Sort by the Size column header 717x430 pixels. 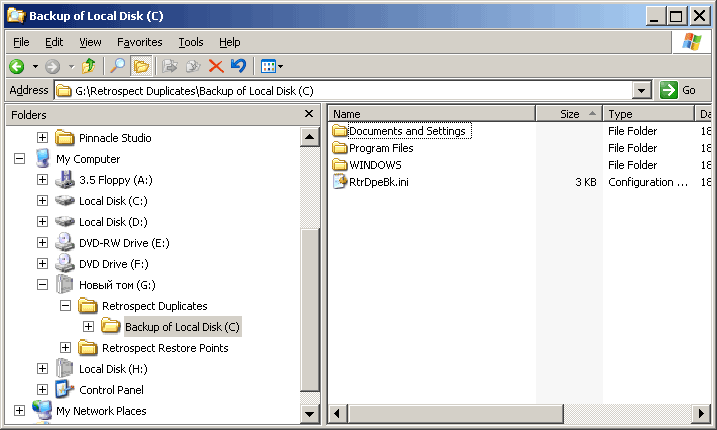[569, 113]
